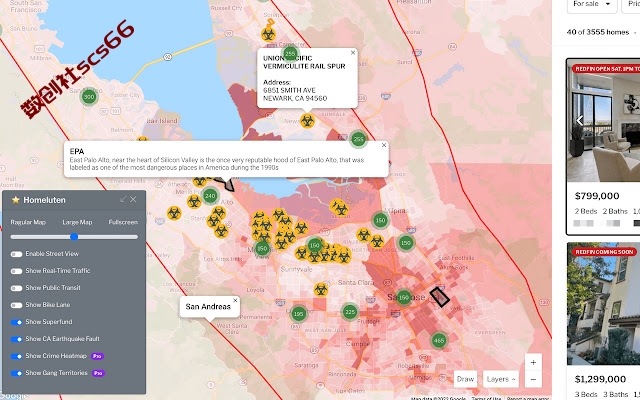This screenshot has width=640, height=400.
Task: Click the biohazard marker south of Sunnyvale
Action: tap(321, 289)
